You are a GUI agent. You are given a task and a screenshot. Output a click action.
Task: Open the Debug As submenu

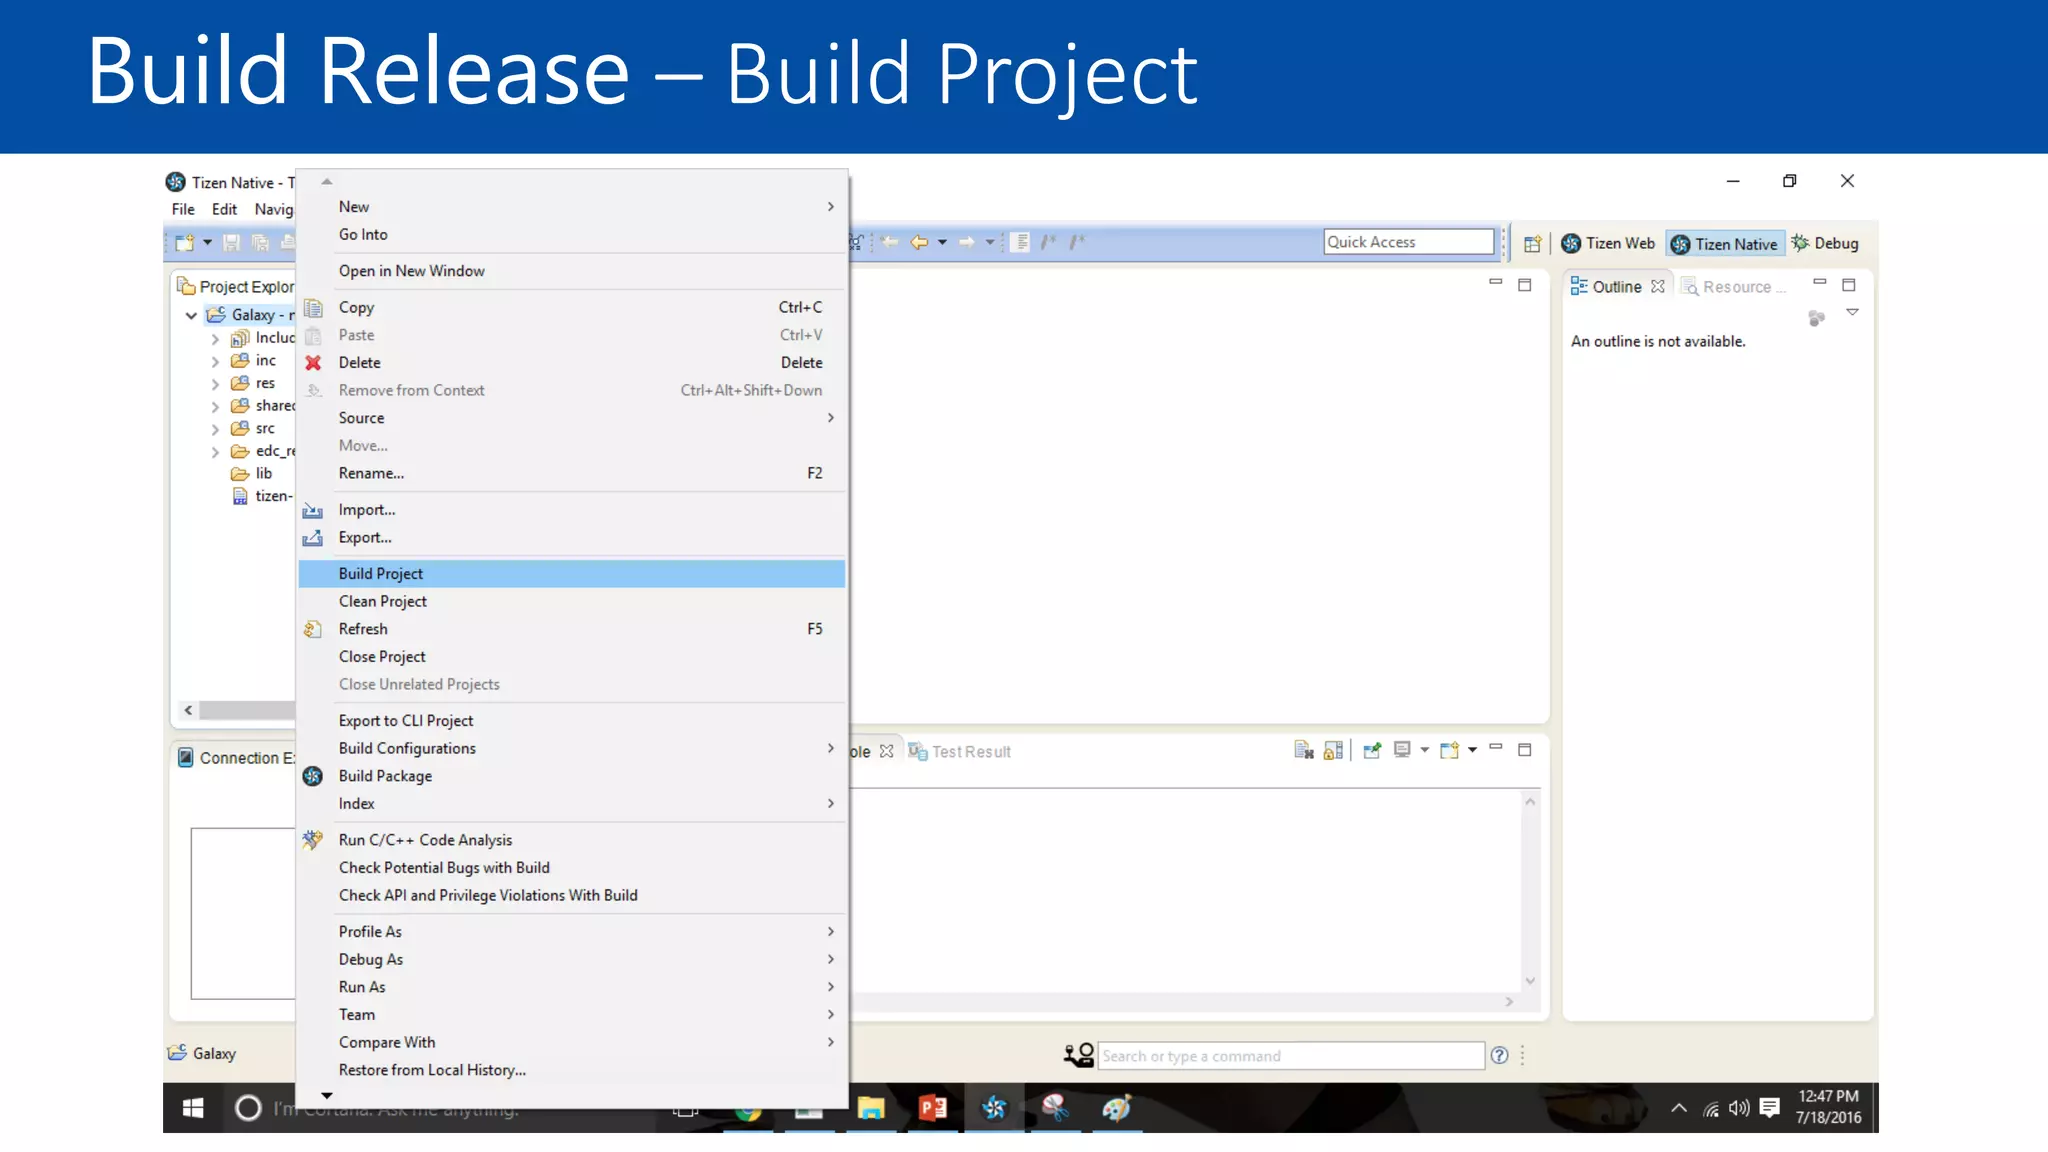point(571,959)
